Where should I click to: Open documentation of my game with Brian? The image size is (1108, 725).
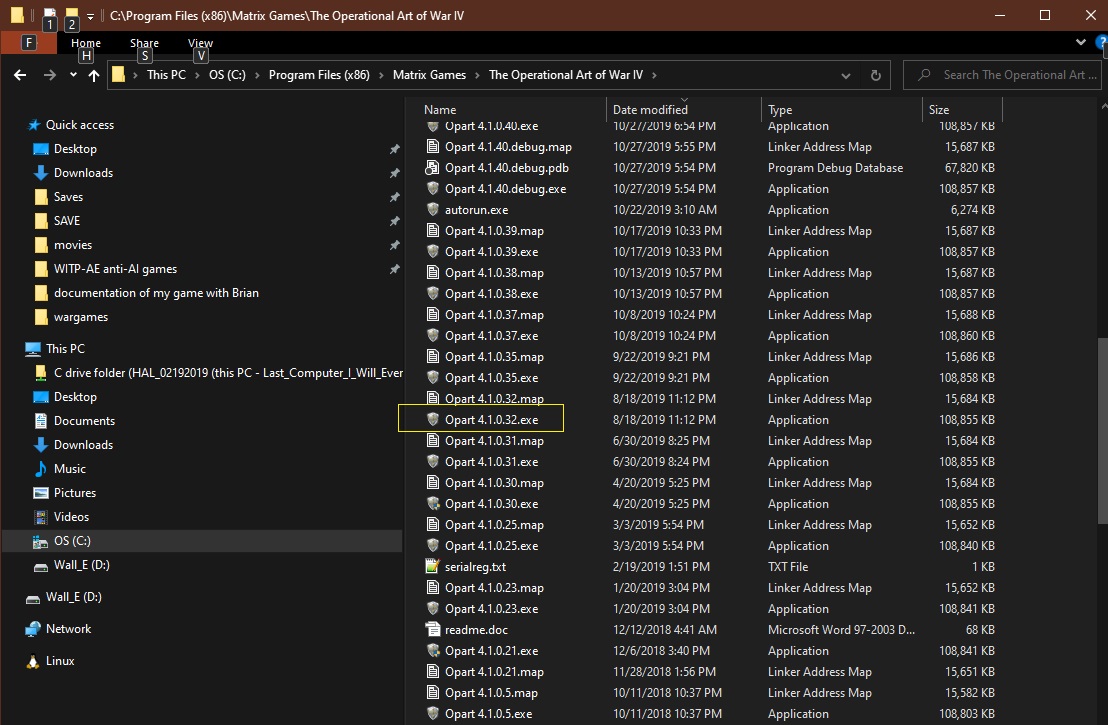(x=156, y=293)
